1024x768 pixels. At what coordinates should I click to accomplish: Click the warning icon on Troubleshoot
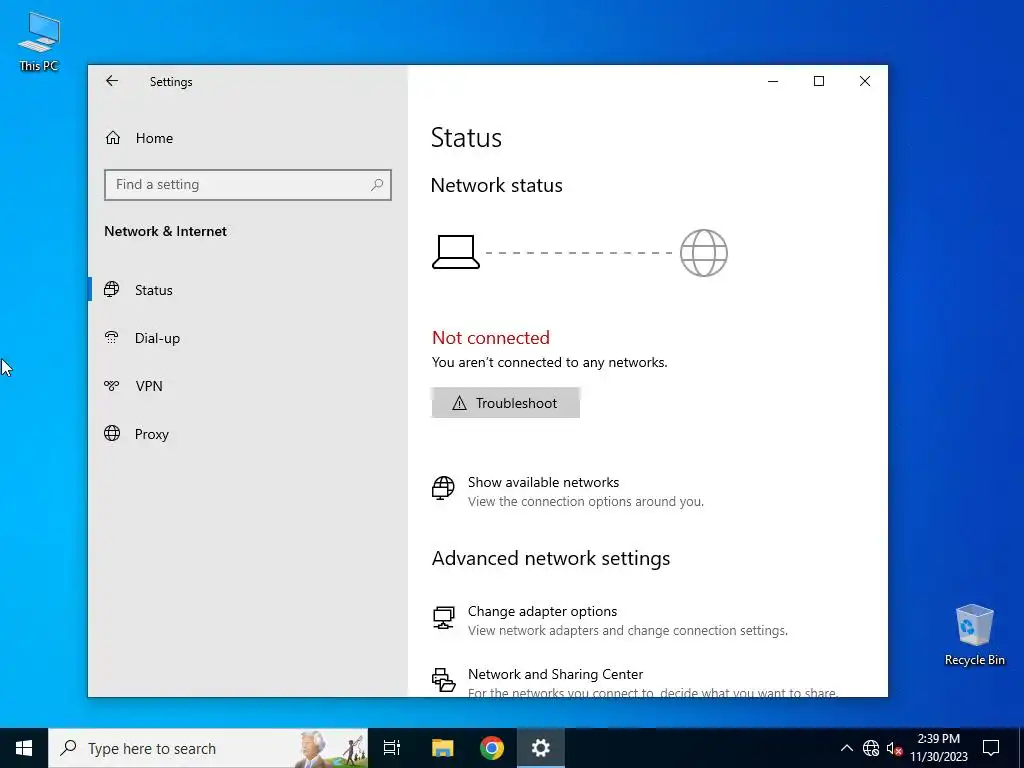(x=460, y=403)
